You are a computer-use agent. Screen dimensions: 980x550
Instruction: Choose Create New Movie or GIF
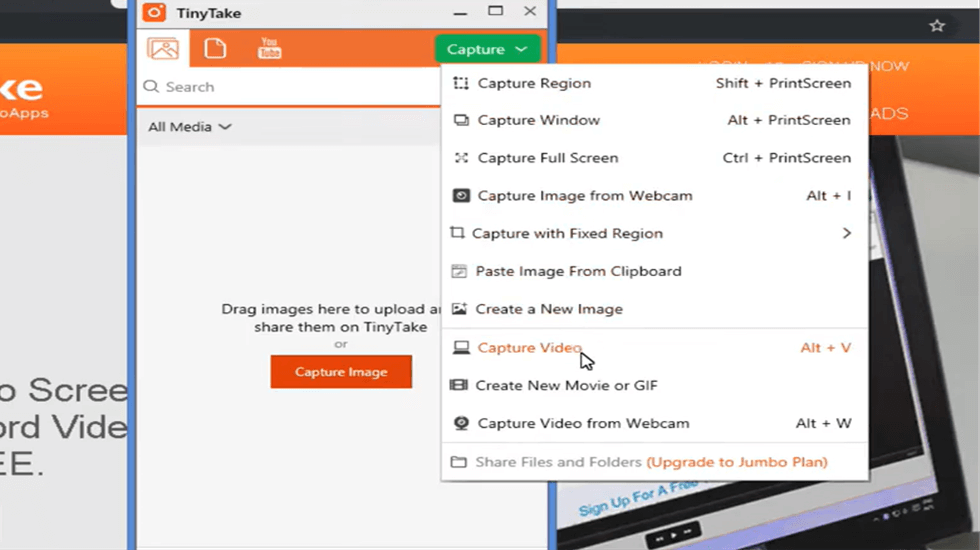coord(654,385)
